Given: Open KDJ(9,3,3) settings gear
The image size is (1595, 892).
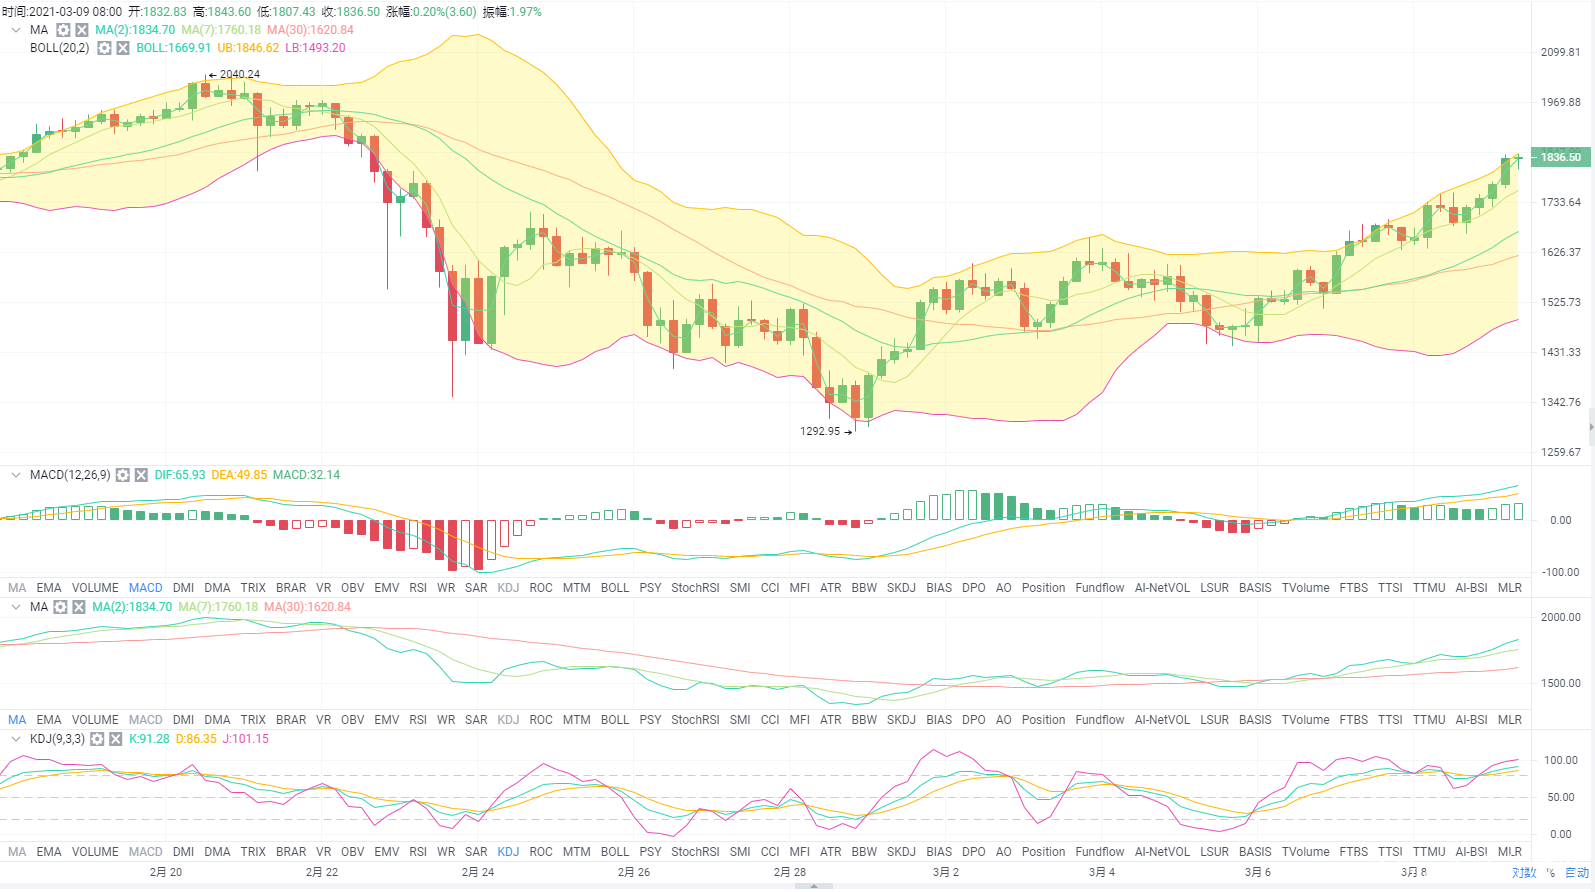Looking at the screenshot, I should 97,739.
